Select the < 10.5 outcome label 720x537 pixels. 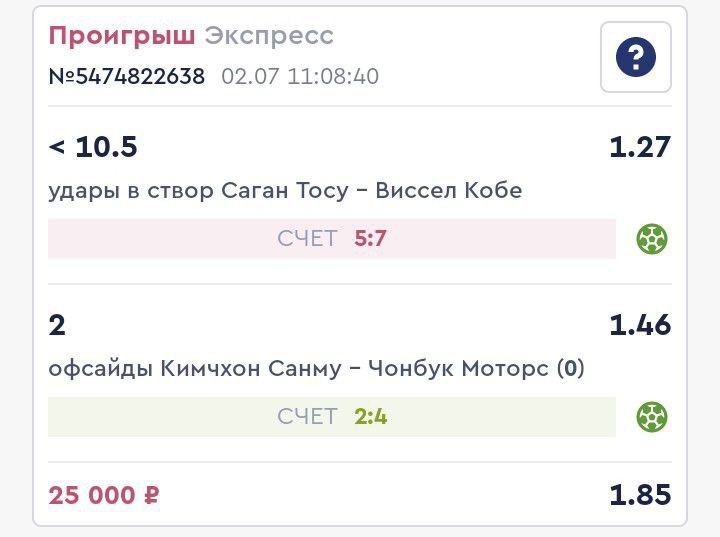(93, 147)
